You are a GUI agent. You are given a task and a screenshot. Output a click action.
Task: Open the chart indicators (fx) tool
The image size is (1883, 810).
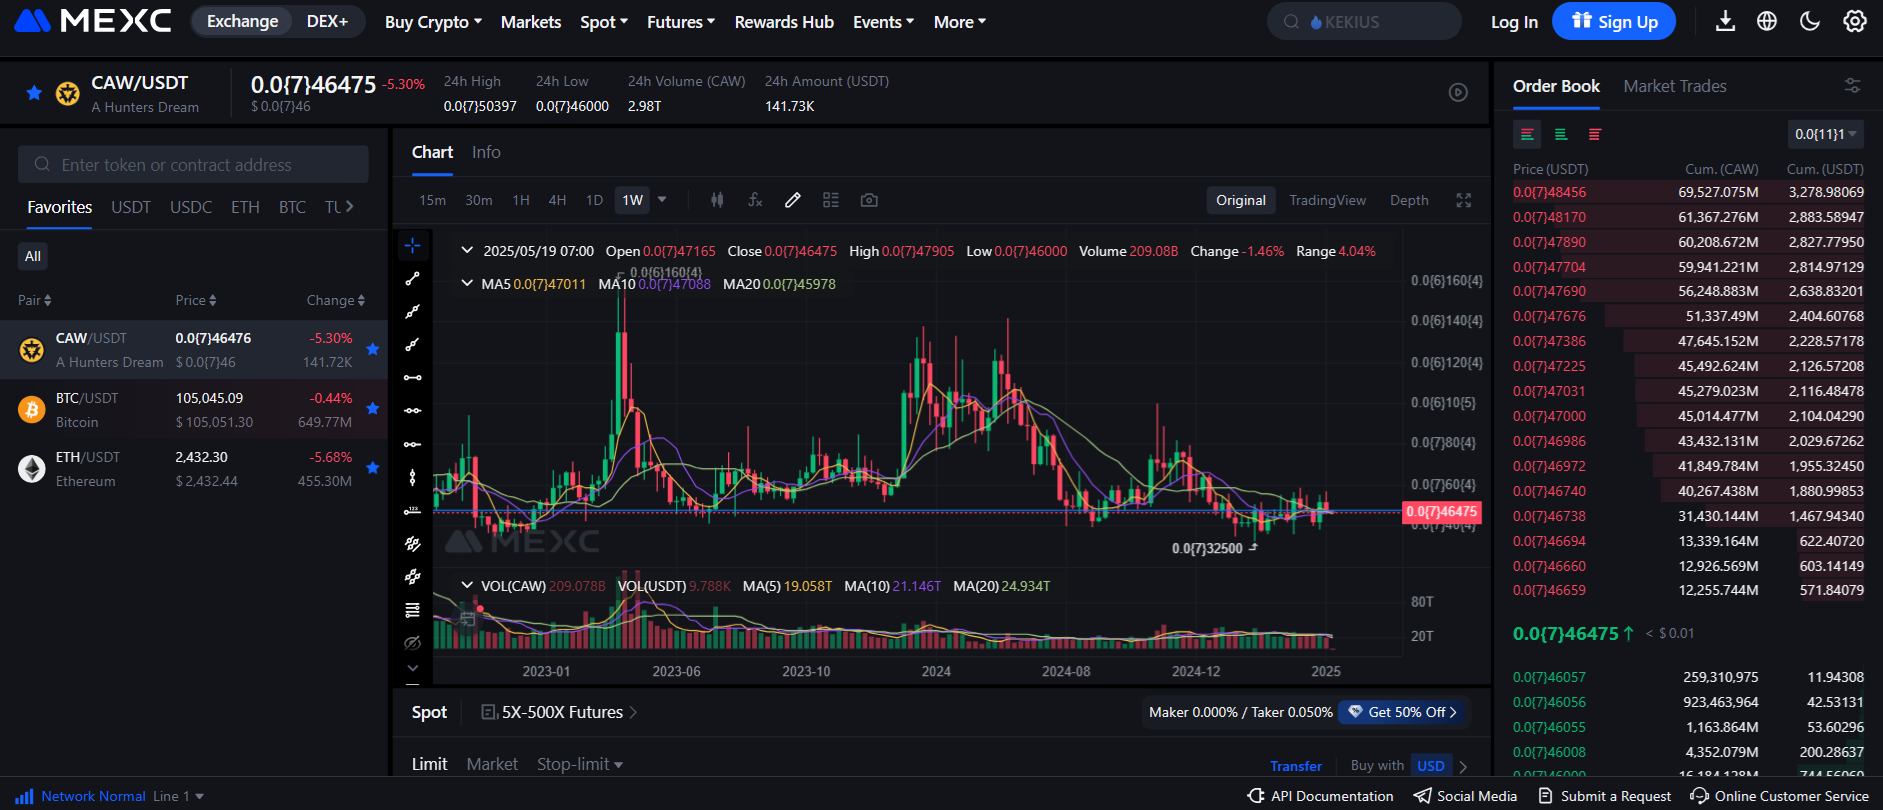[x=755, y=200]
